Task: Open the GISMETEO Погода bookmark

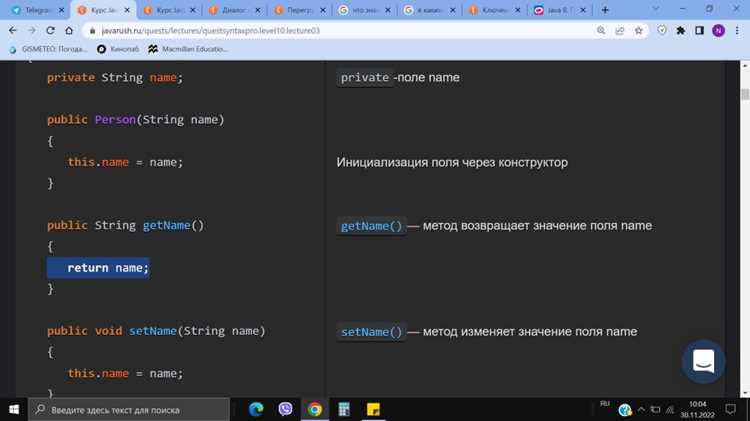Action: (x=48, y=49)
